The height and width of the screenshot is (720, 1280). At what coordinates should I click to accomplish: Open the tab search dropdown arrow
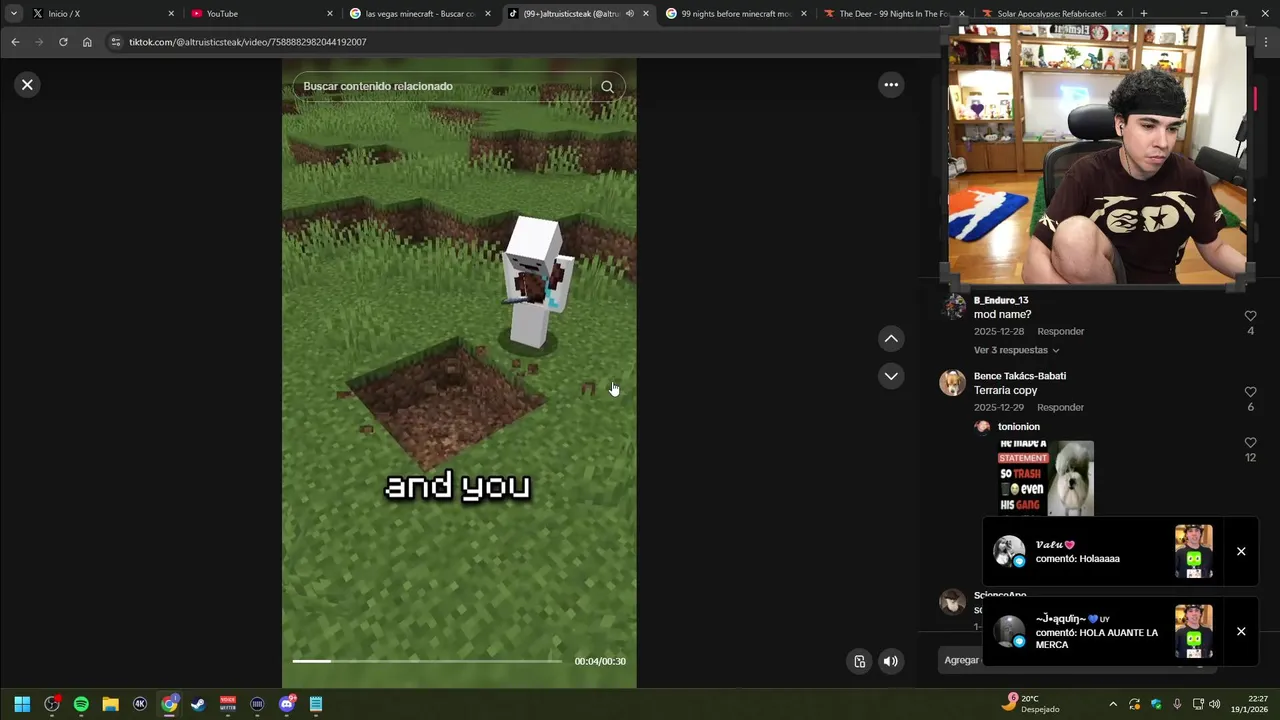(x=13, y=14)
